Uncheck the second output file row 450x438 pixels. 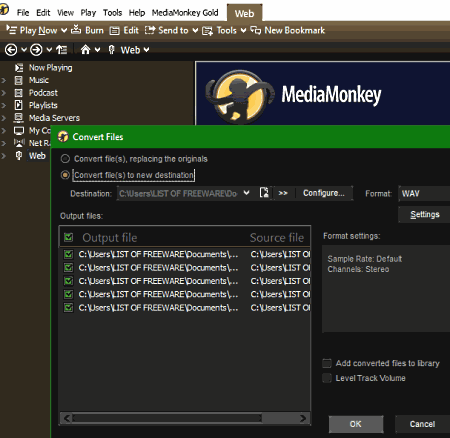69,268
